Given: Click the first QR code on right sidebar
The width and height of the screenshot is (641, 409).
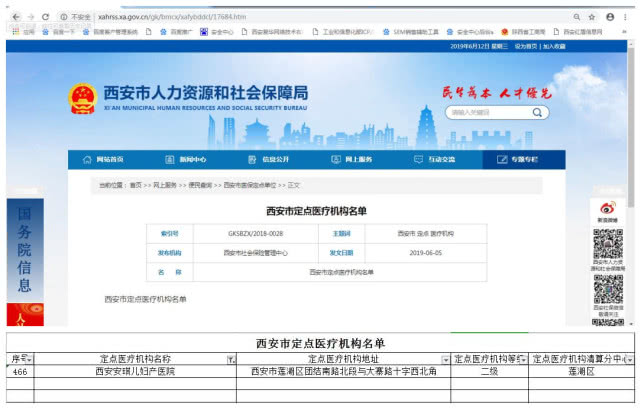Looking at the screenshot, I should (x=608, y=244).
